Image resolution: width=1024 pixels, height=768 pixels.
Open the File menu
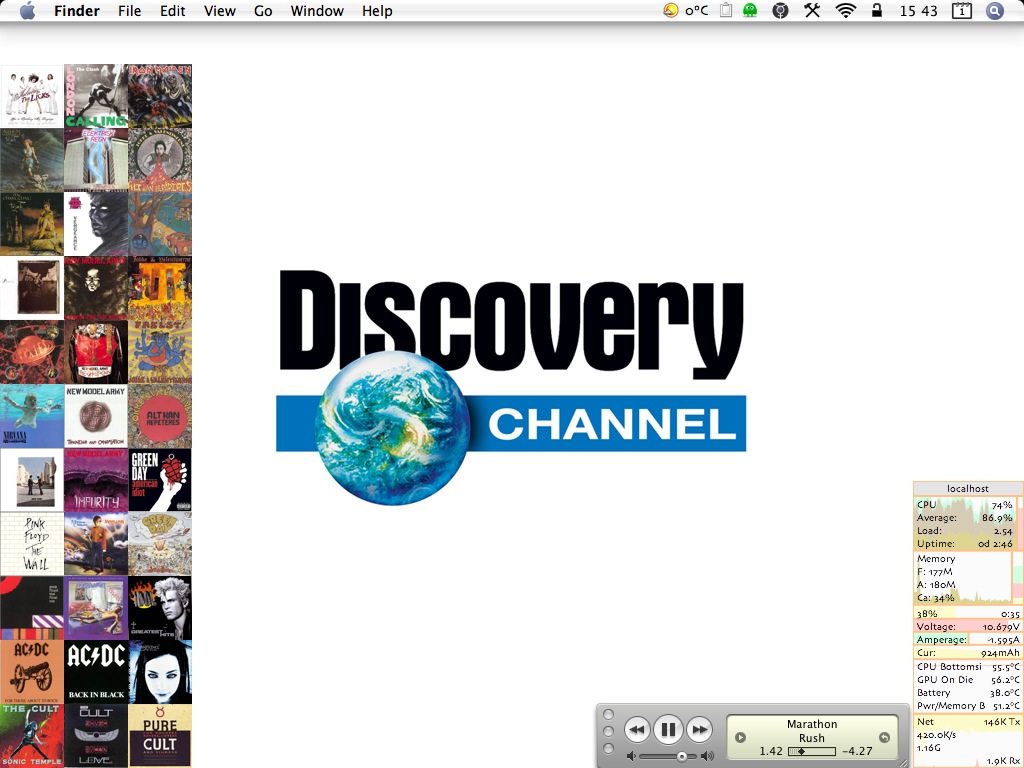(x=129, y=11)
